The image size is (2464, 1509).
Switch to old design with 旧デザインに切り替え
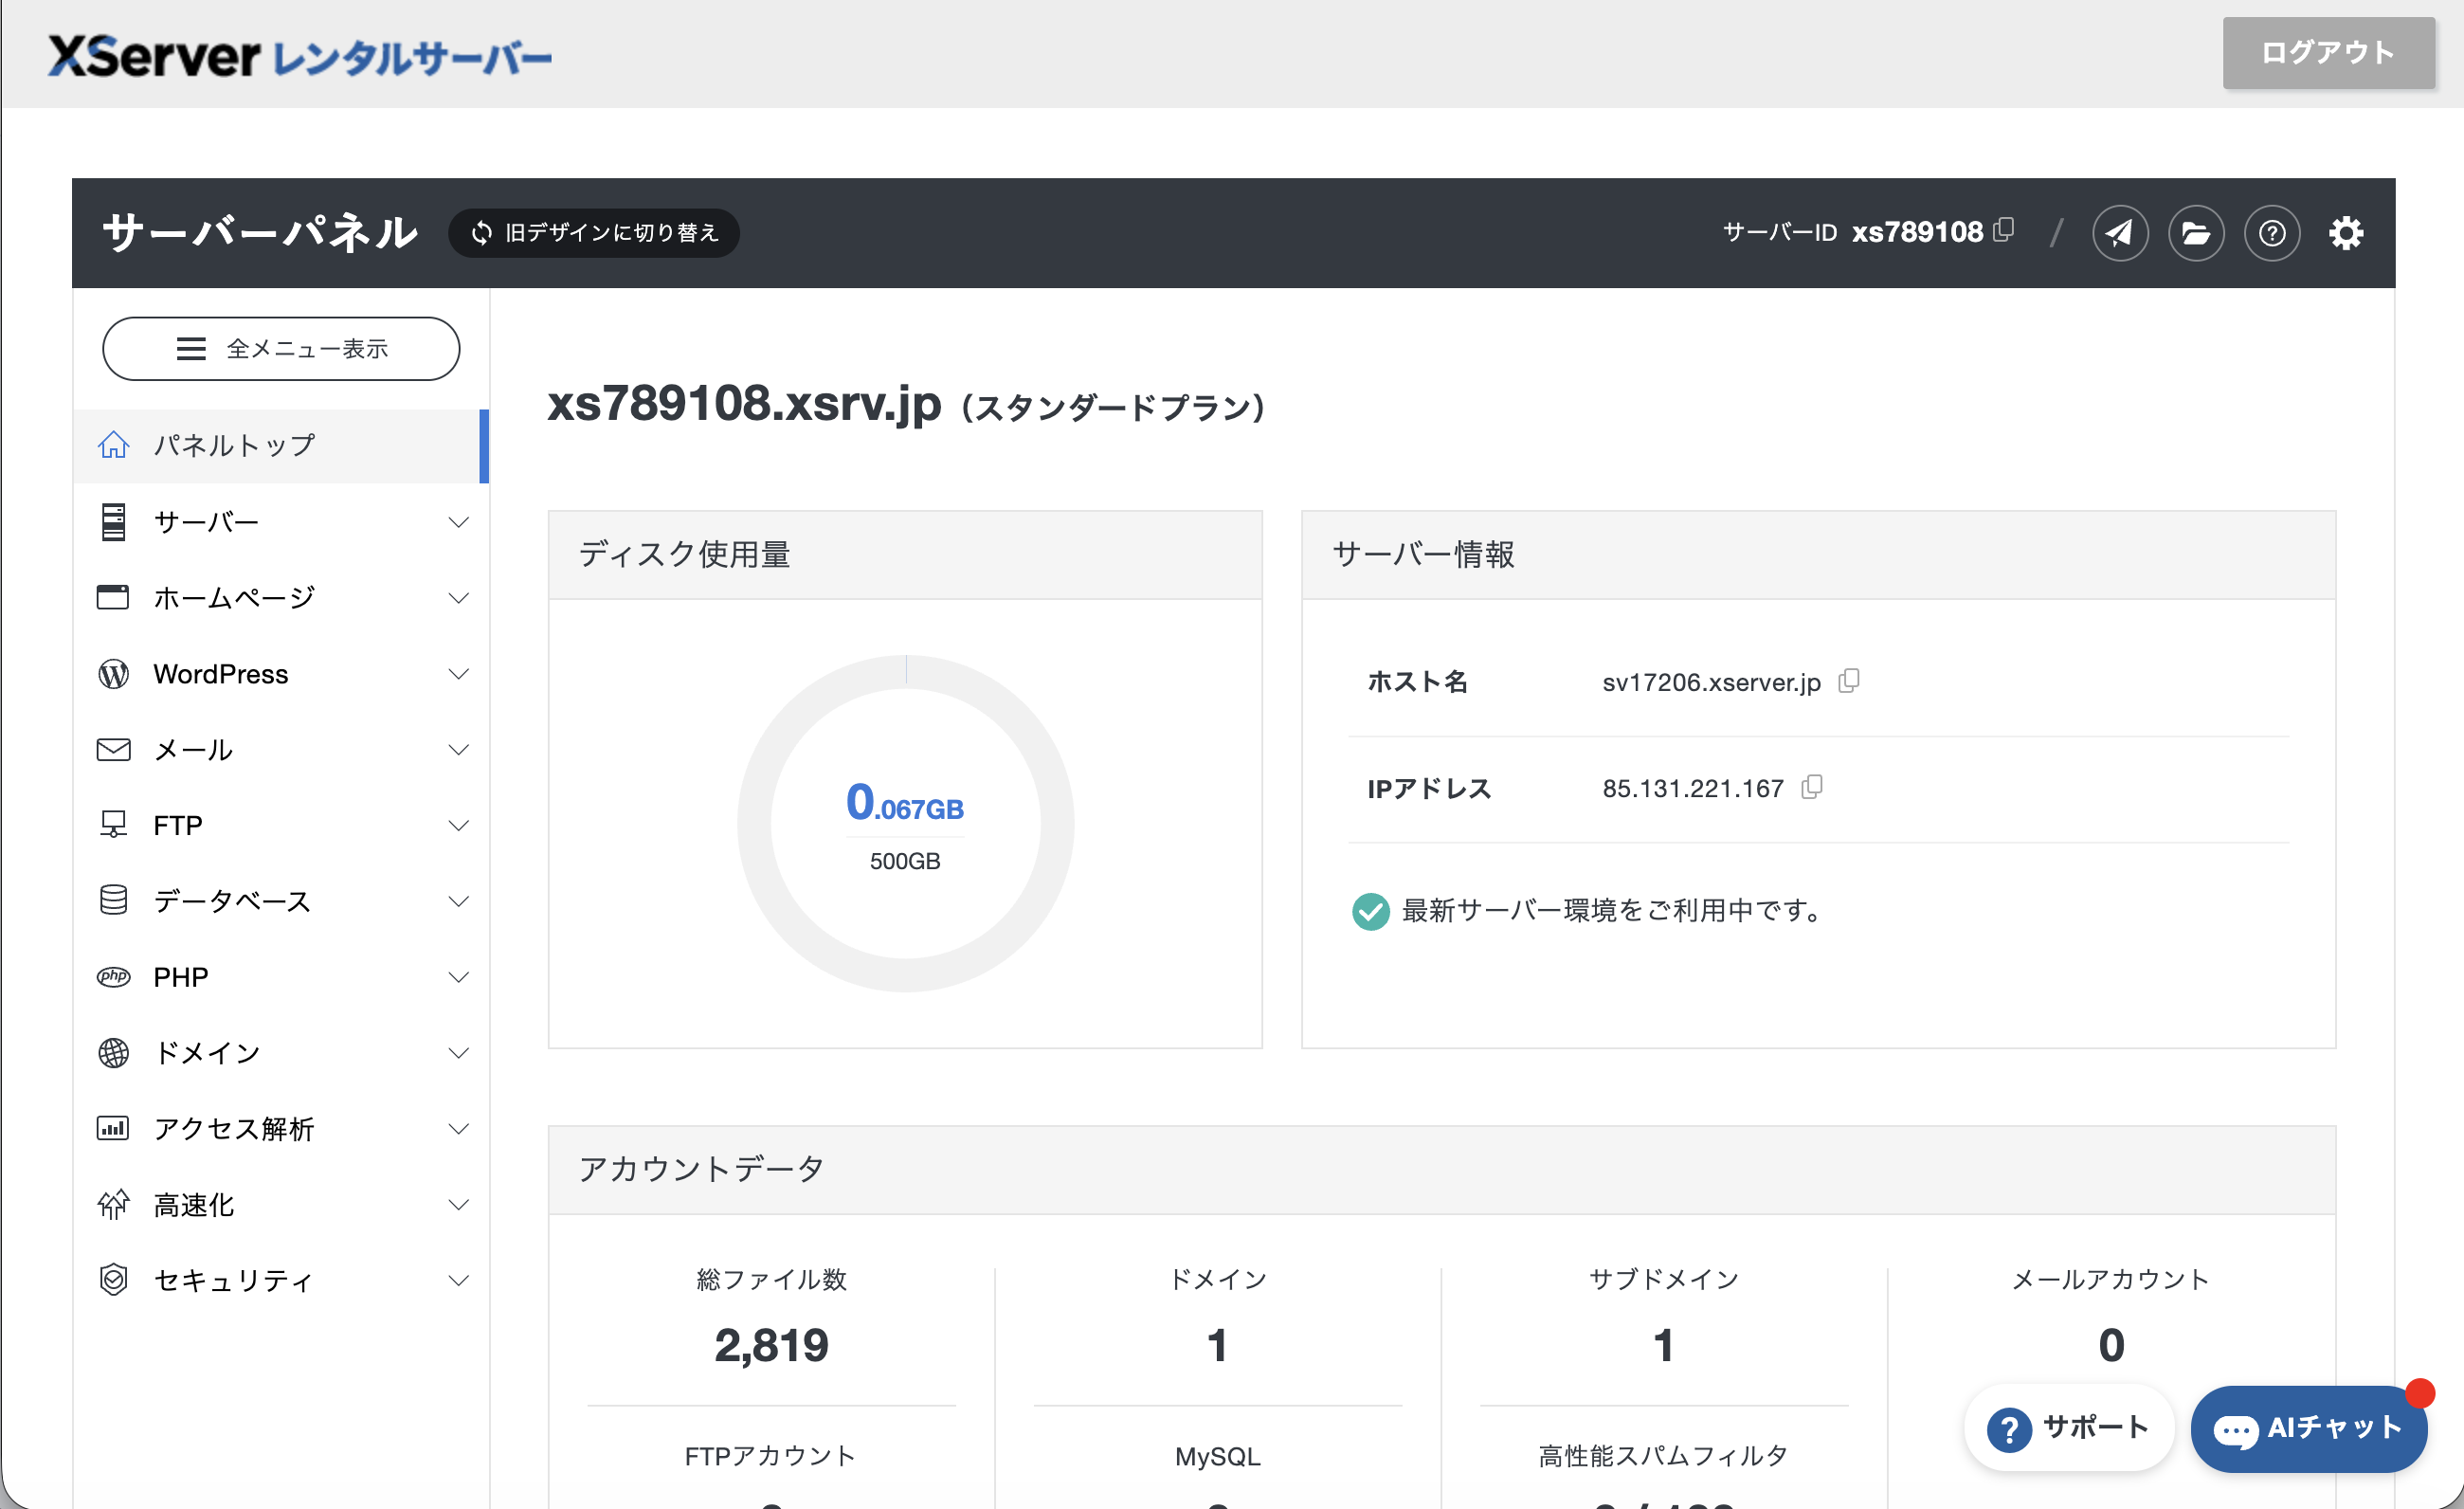point(594,233)
